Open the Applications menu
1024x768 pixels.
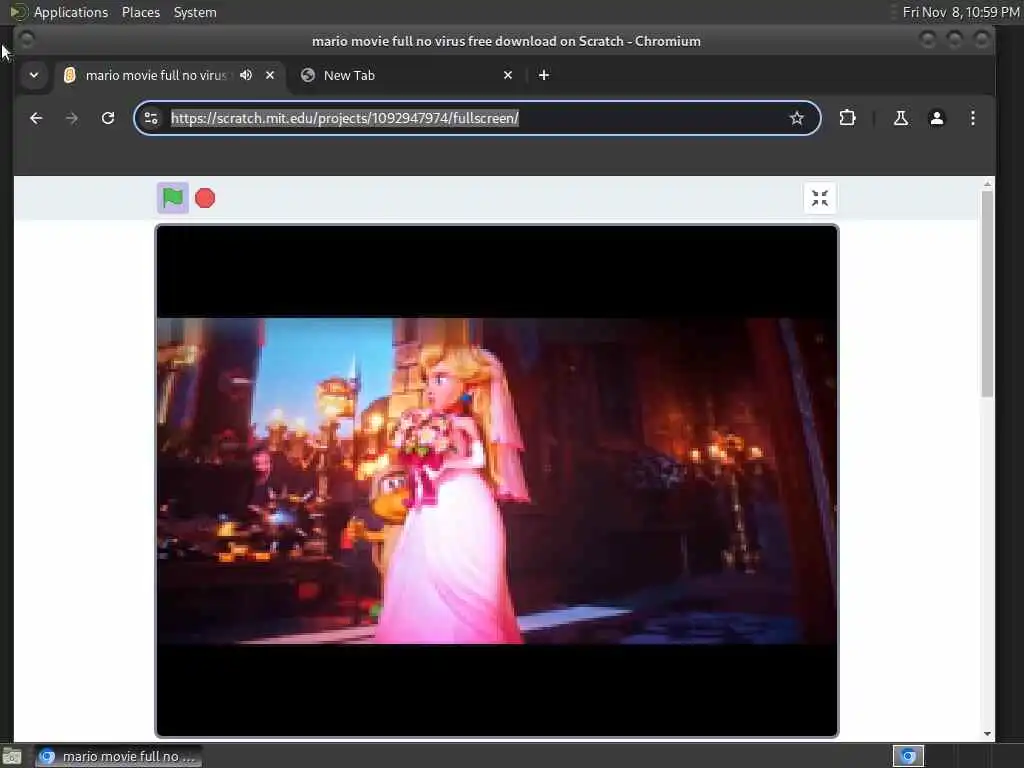coord(71,12)
